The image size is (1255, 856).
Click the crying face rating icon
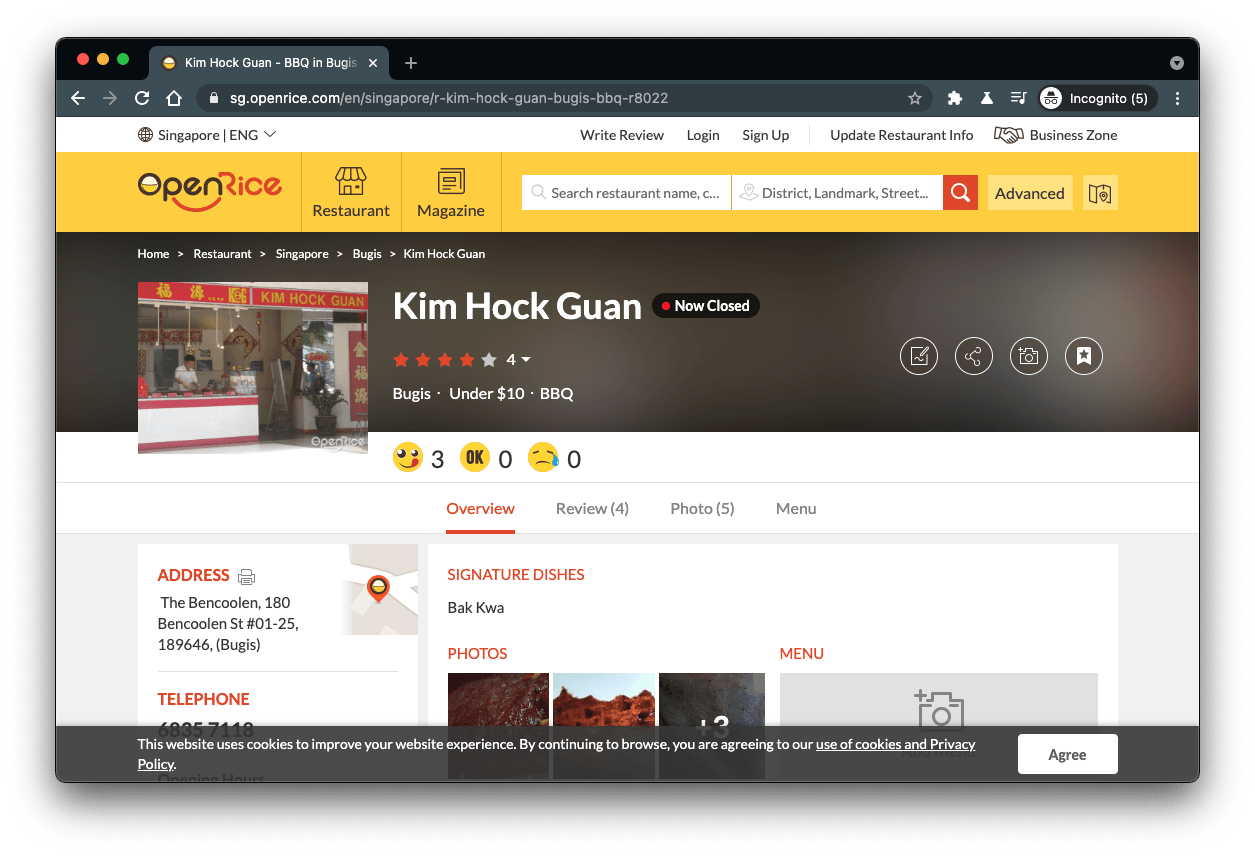[x=543, y=458]
